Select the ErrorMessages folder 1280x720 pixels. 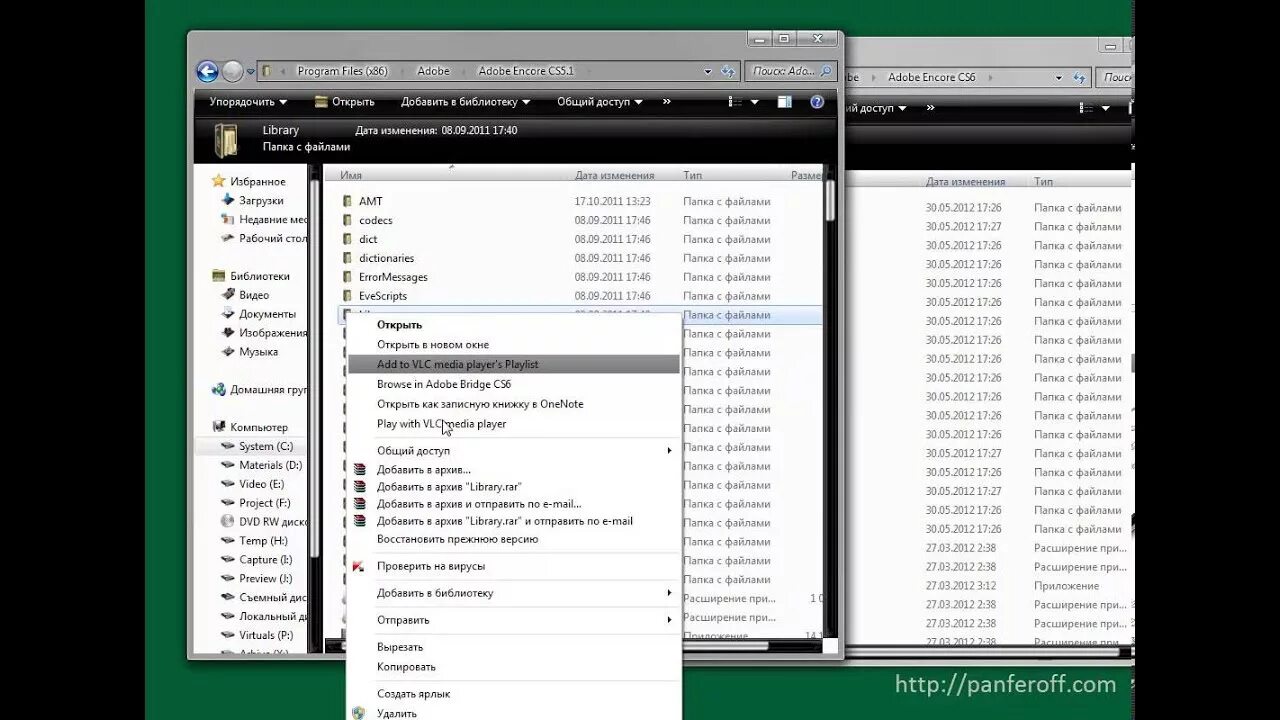(x=580, y=277)
